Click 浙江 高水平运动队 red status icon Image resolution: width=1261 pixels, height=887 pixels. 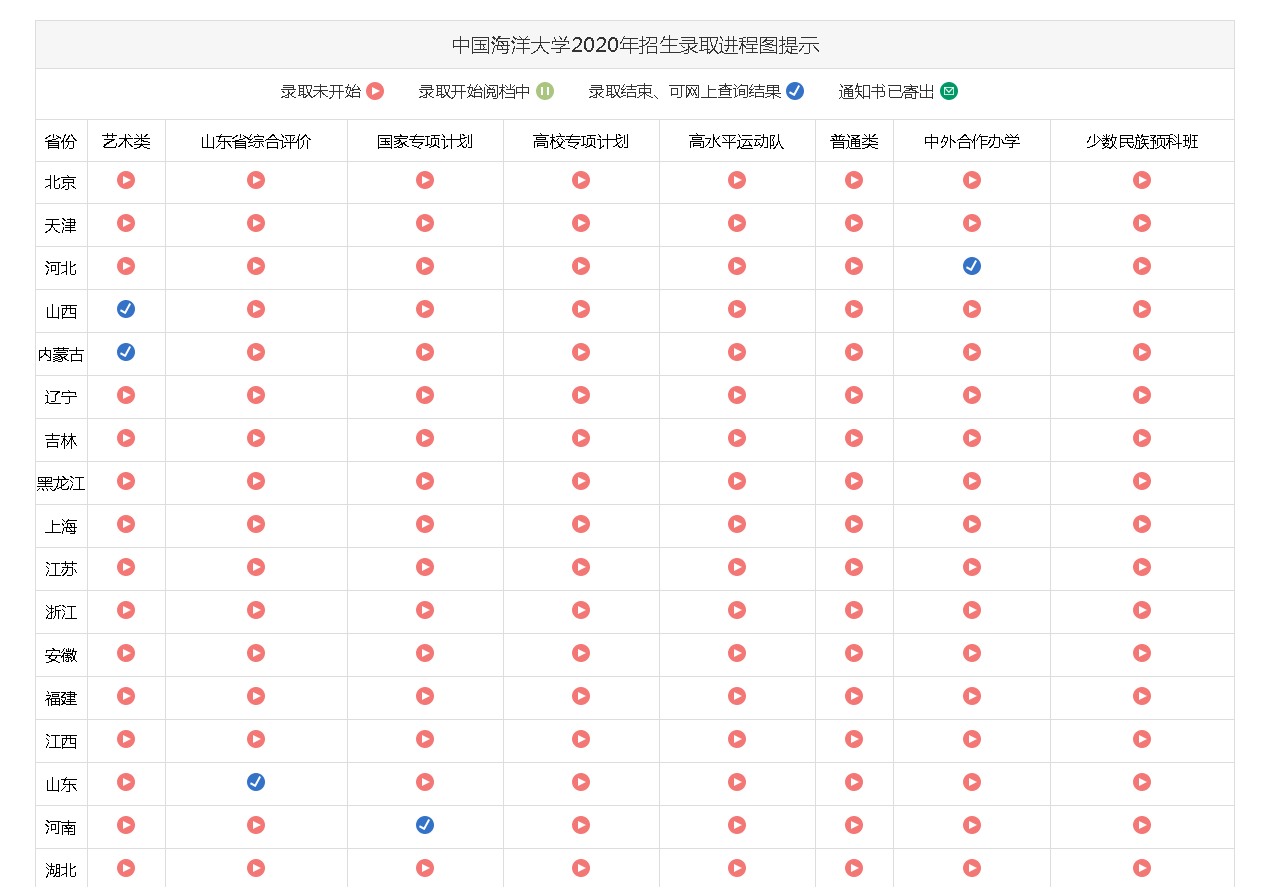737,610
